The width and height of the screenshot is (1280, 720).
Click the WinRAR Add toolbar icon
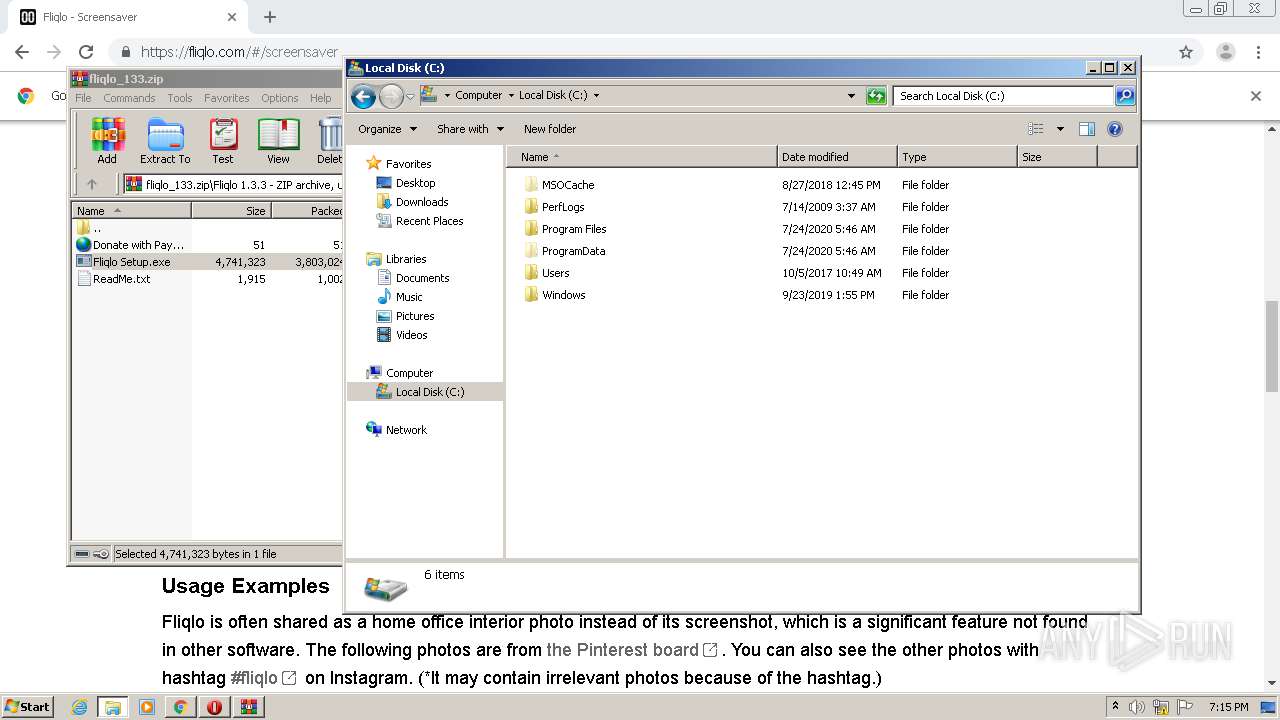pyautogui.click(x=107, y=140)
